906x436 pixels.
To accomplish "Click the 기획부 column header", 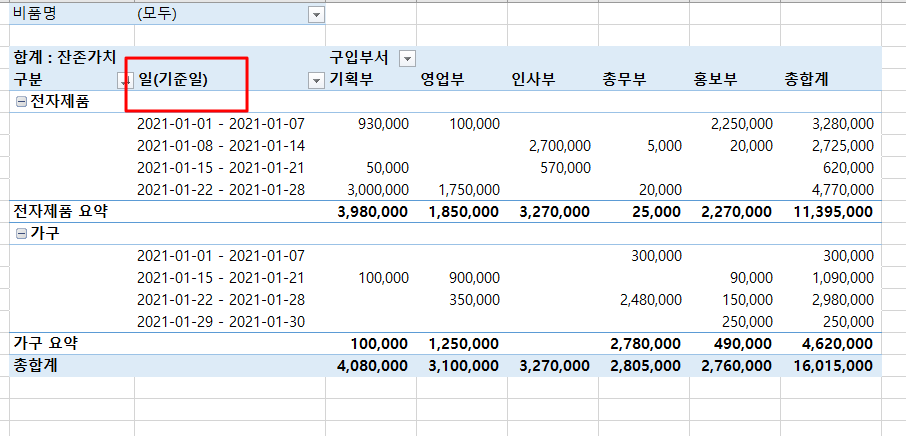I will tap(351, 80).
